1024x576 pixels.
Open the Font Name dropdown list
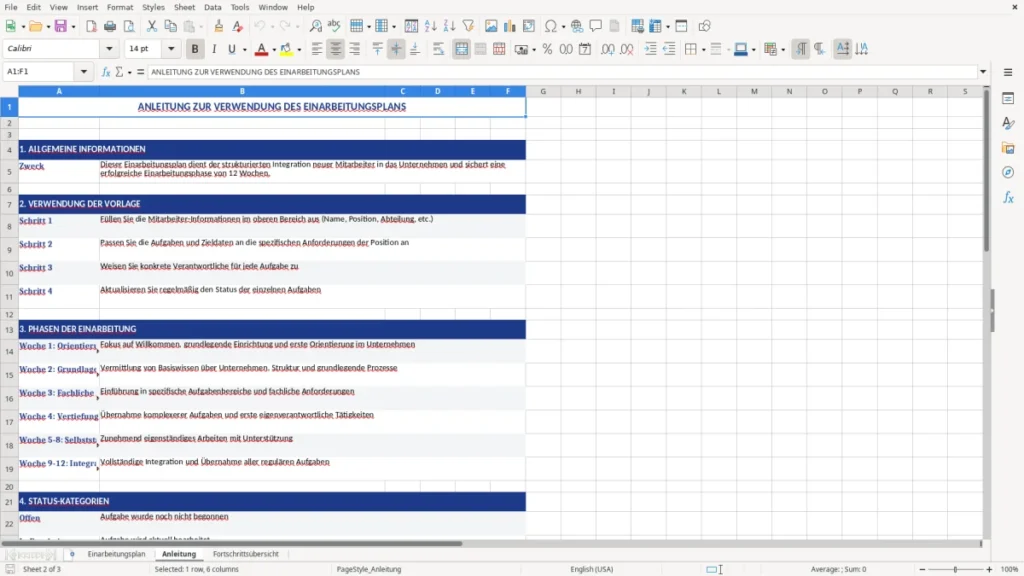point(109,48)
